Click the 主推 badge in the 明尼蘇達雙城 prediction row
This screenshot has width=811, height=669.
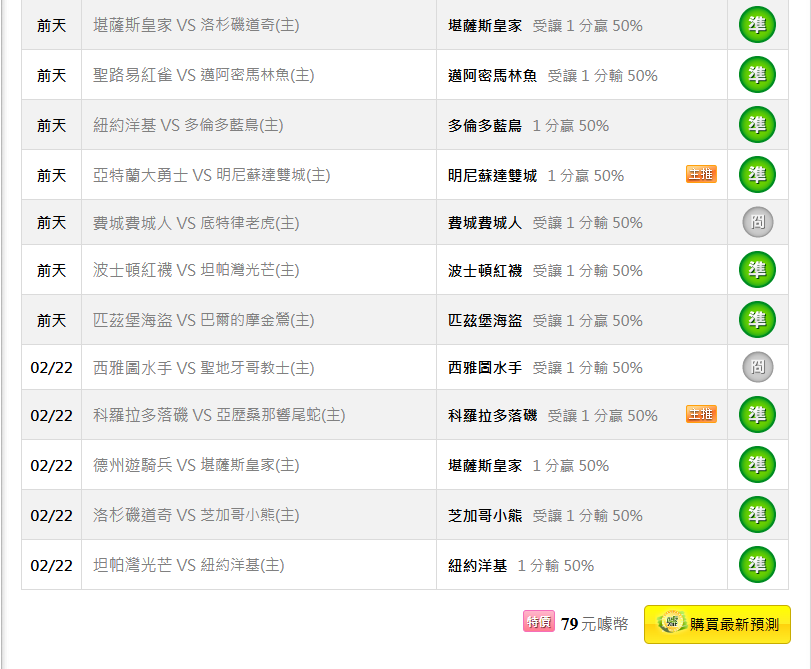[x=701, y=174]
